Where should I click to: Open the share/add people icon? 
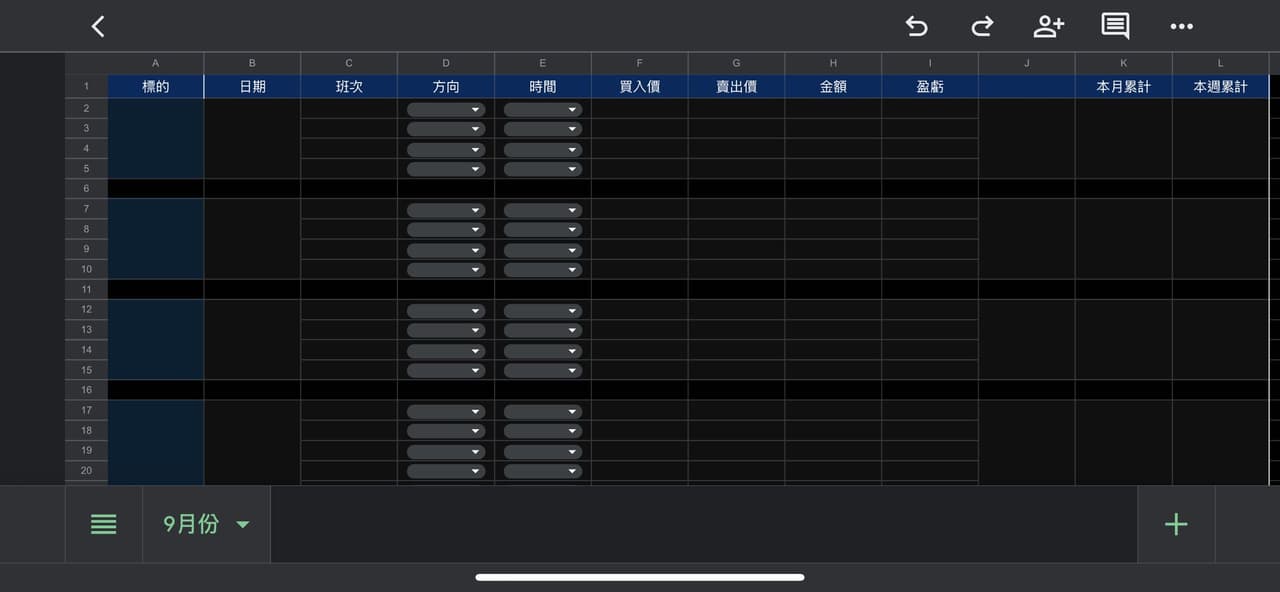click(1048, 27)
